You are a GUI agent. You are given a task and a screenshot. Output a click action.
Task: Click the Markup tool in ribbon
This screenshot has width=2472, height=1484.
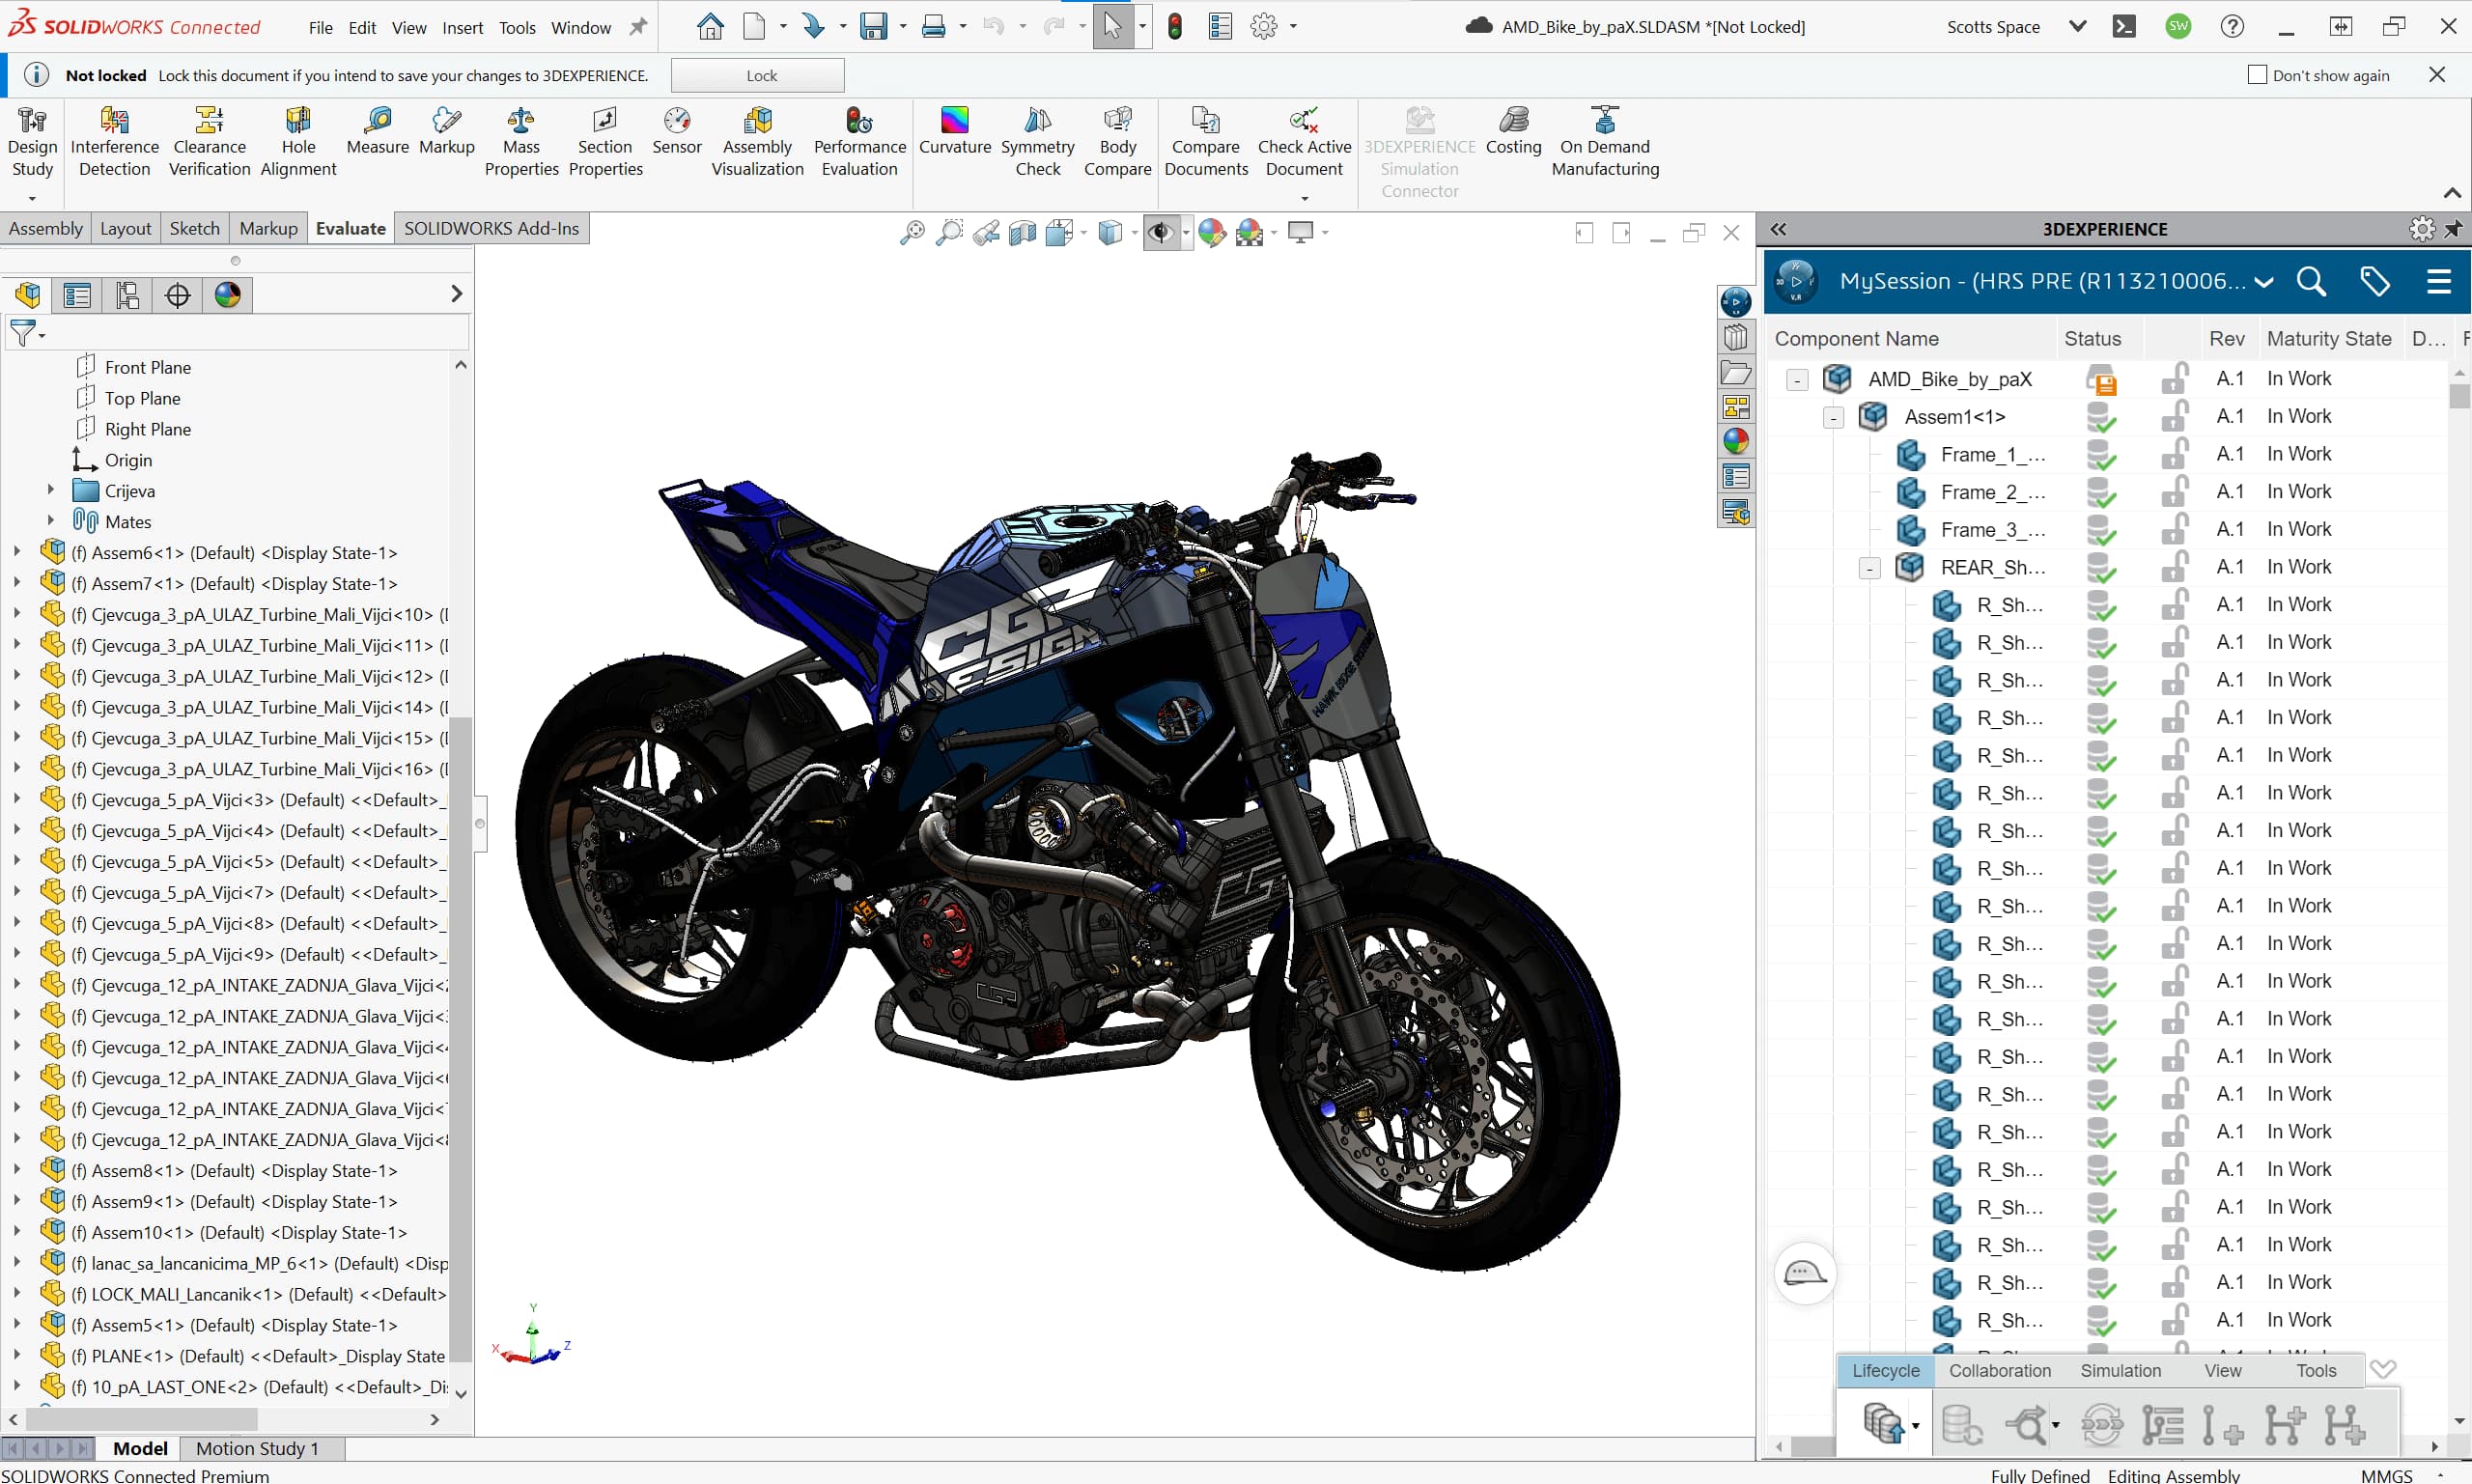click(446, 131)
